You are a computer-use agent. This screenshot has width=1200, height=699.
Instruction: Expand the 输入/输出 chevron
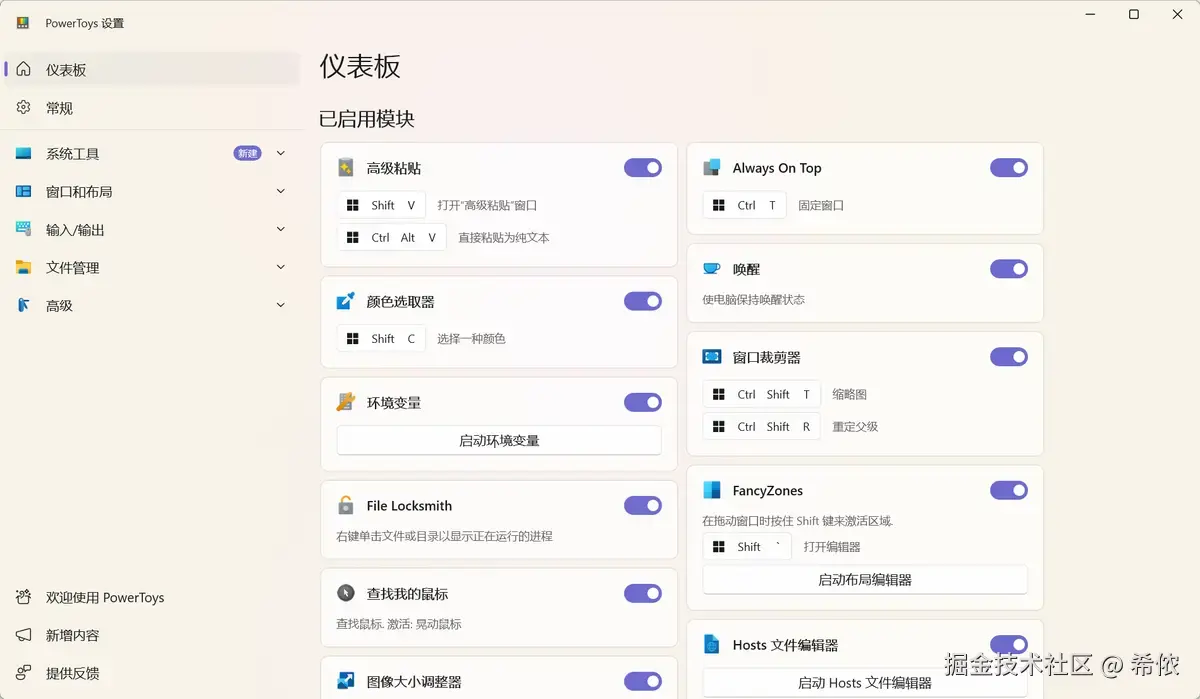click(281, 229)
